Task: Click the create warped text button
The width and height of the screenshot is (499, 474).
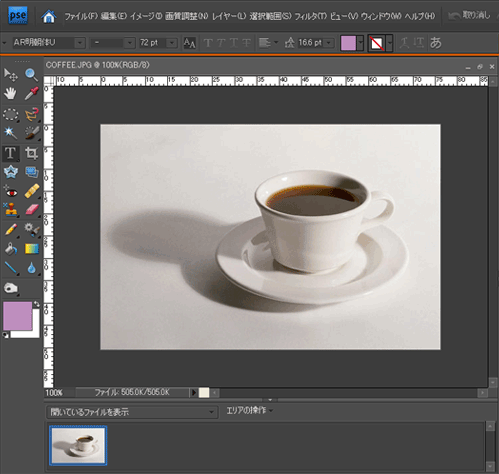Action: click(404, 43)
